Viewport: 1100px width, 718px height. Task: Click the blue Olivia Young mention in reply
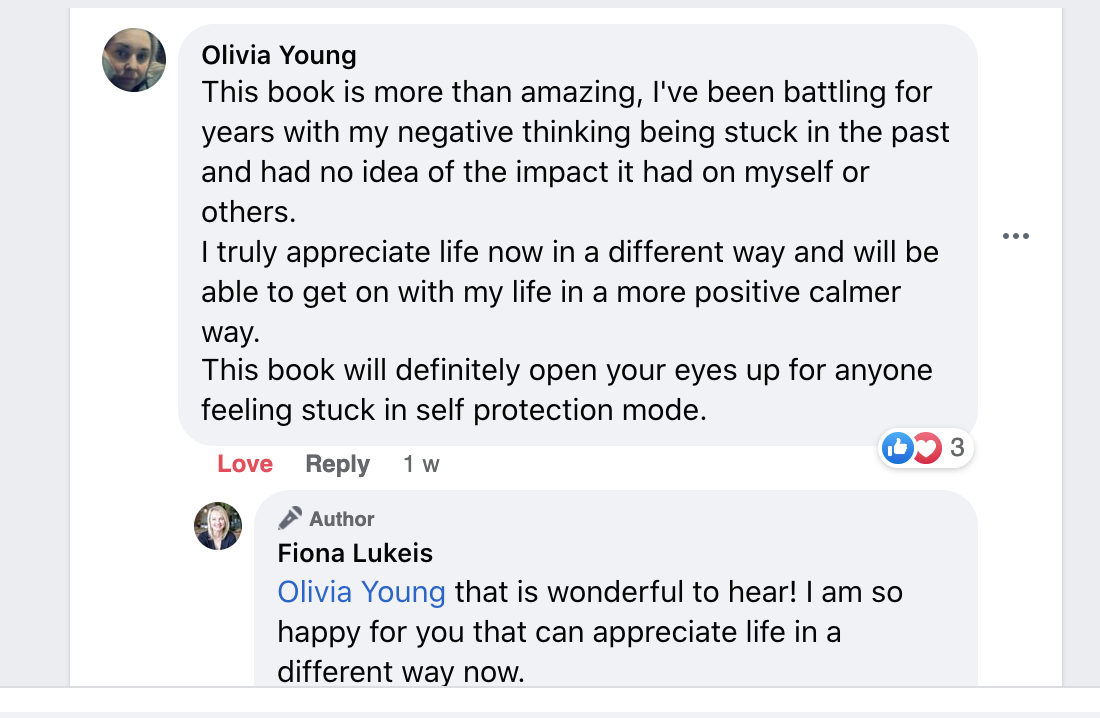[x=361, y=592]
